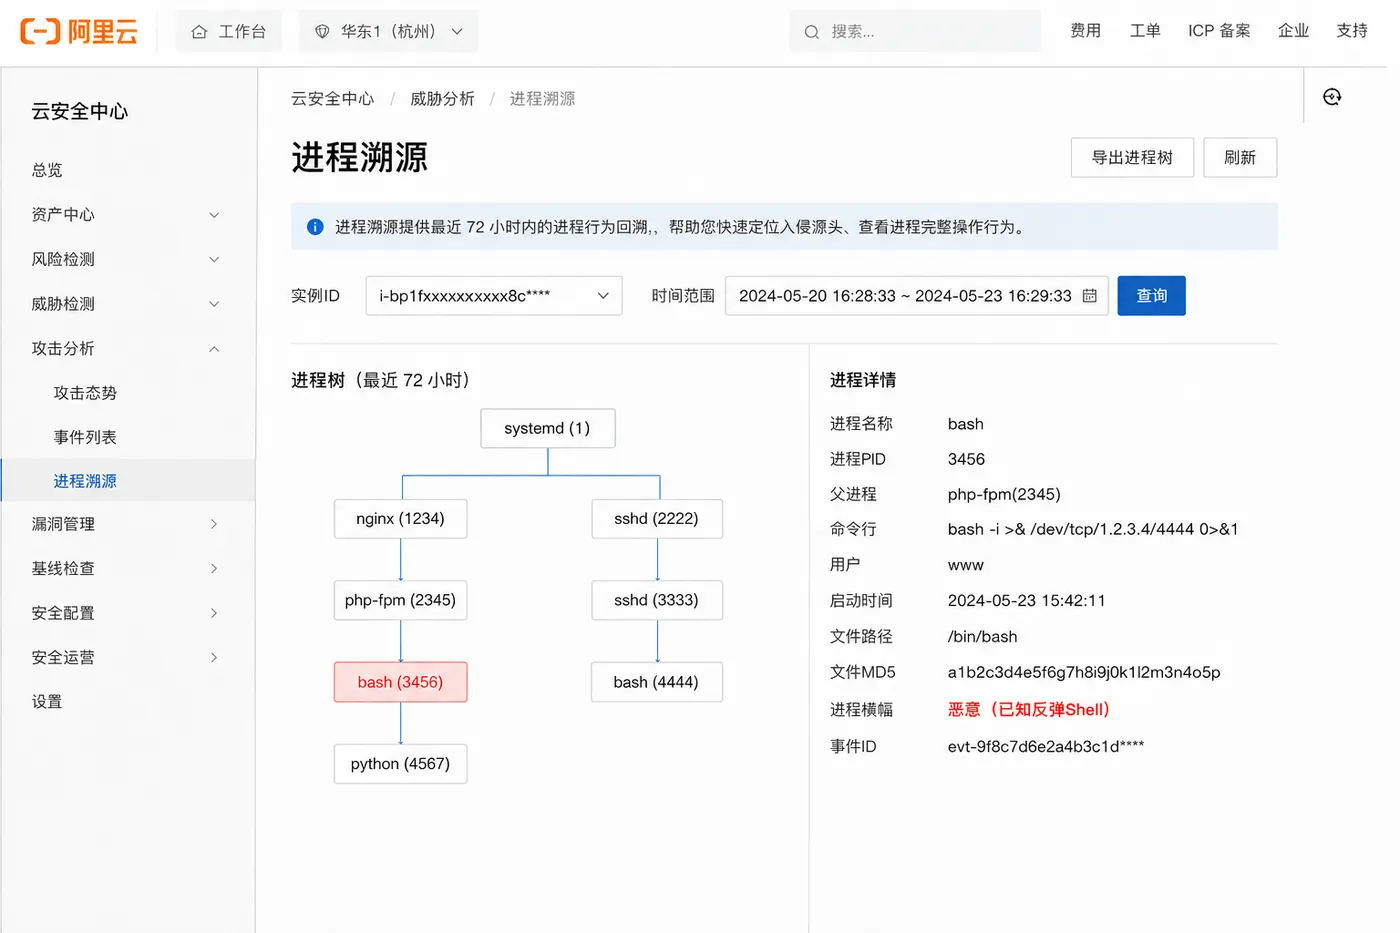Viewport: 1400px width, 933px height.
Task: Go to 云安全中心 breadcrumb
Action: coord(332,99)
